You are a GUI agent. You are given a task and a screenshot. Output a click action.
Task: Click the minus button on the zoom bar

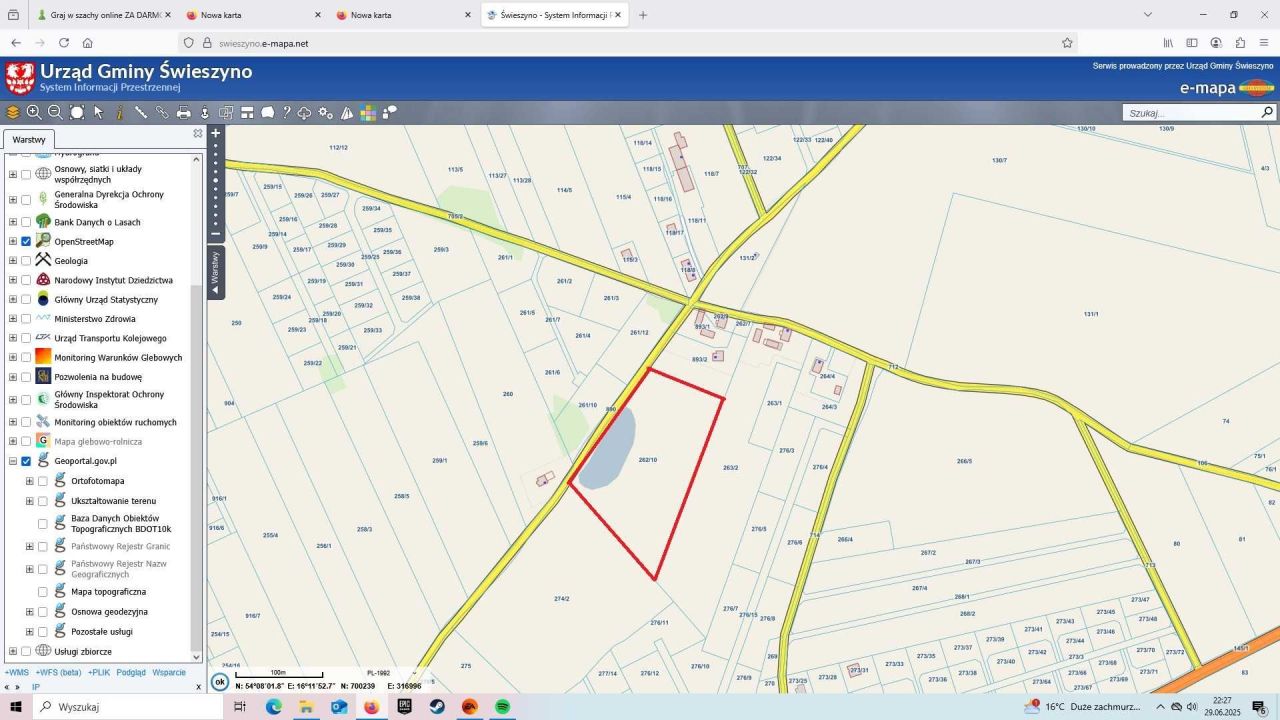(x=215, y=235)
